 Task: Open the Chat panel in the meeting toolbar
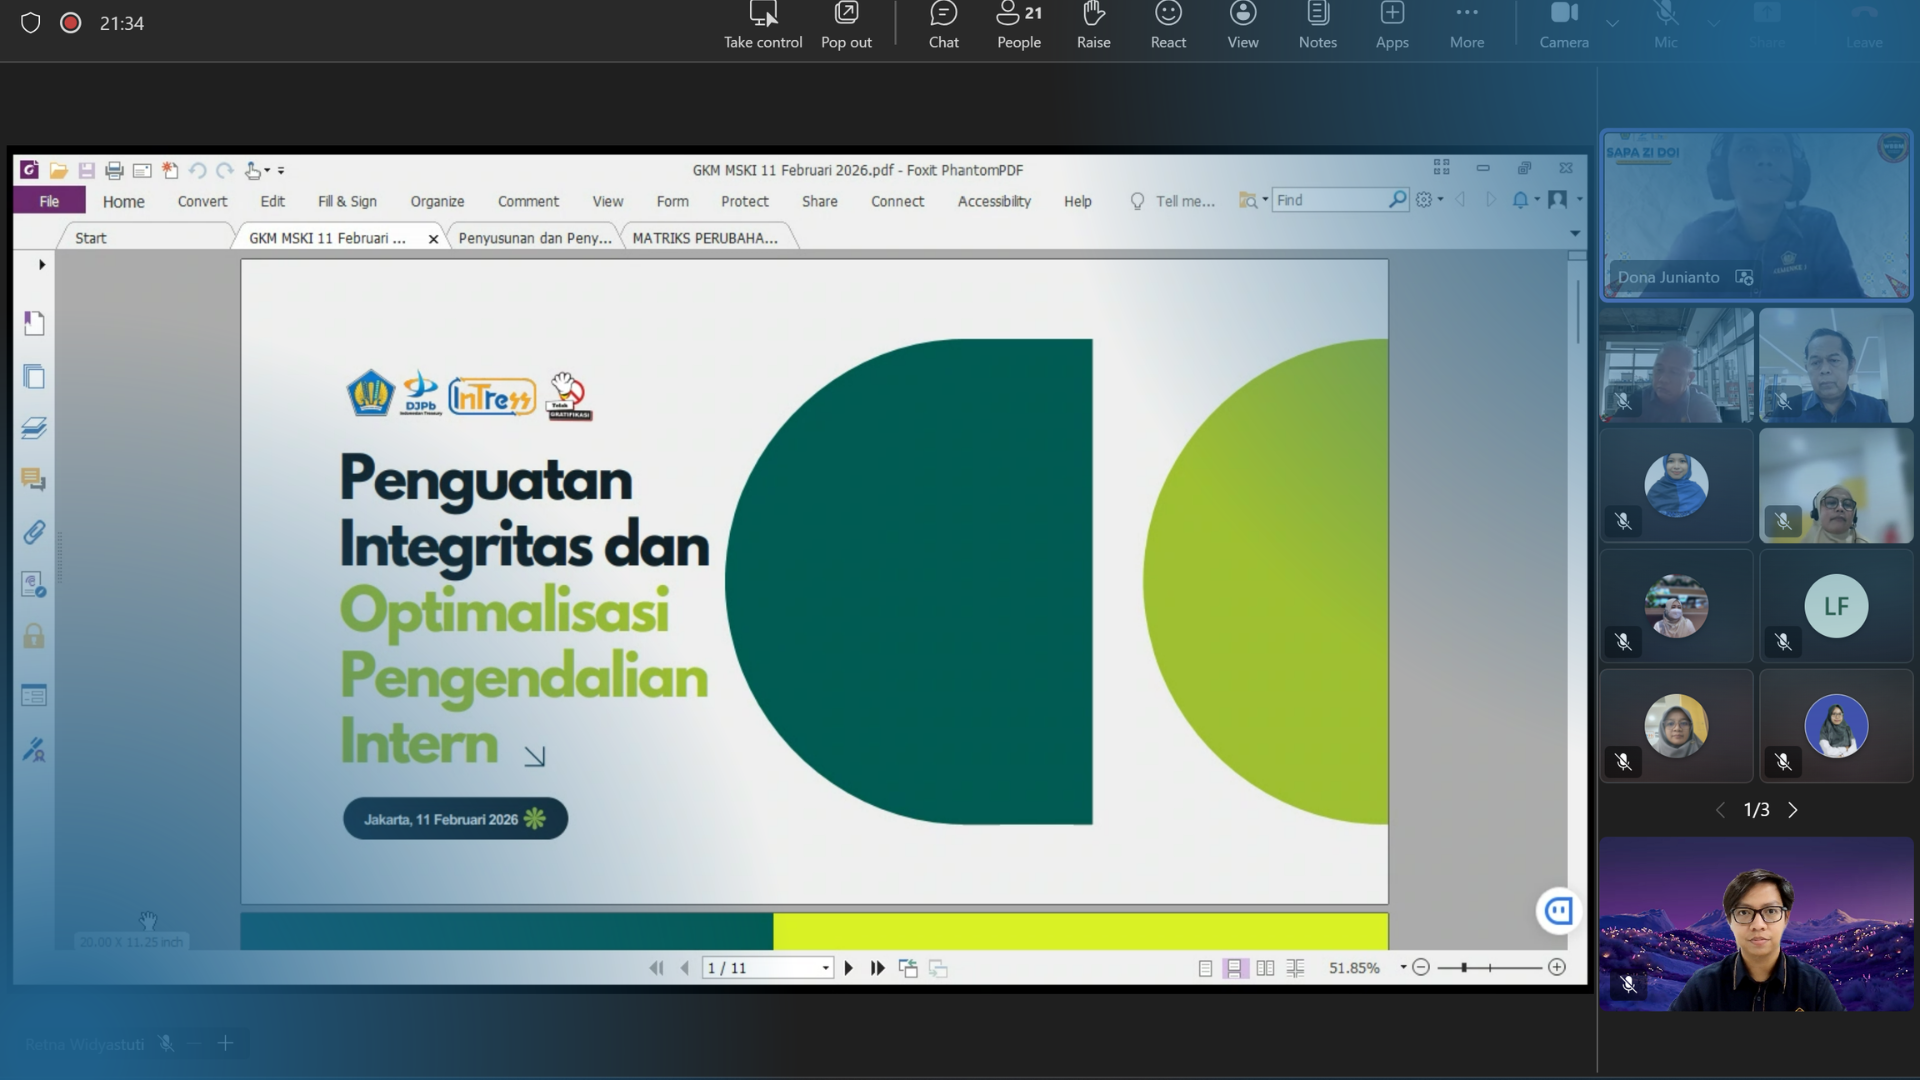tap(943, 25)
